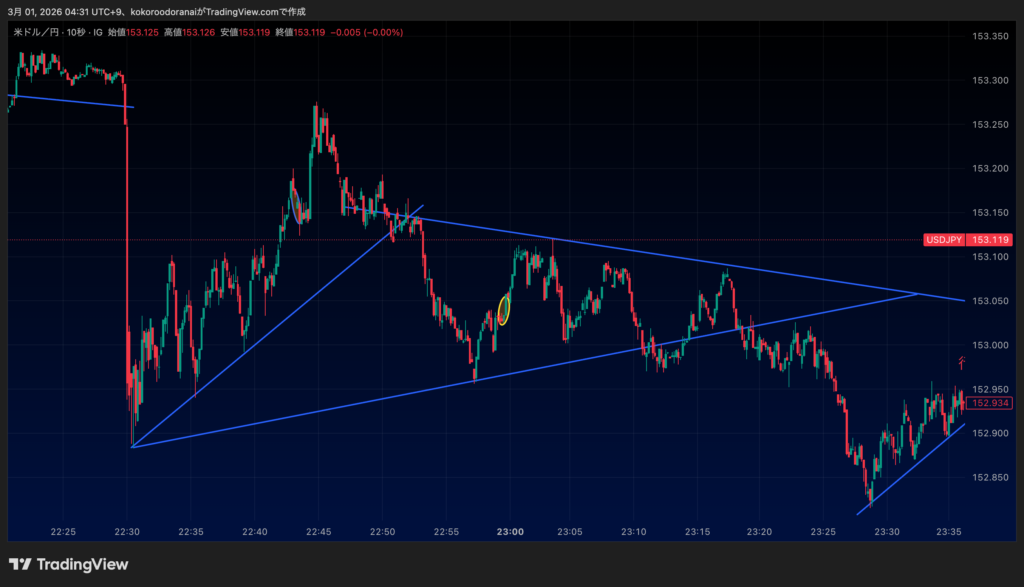This screenshot has height=587, width=1024.
Task: Click the 152.850 price axis label
Action: click(x=989, y=478)
